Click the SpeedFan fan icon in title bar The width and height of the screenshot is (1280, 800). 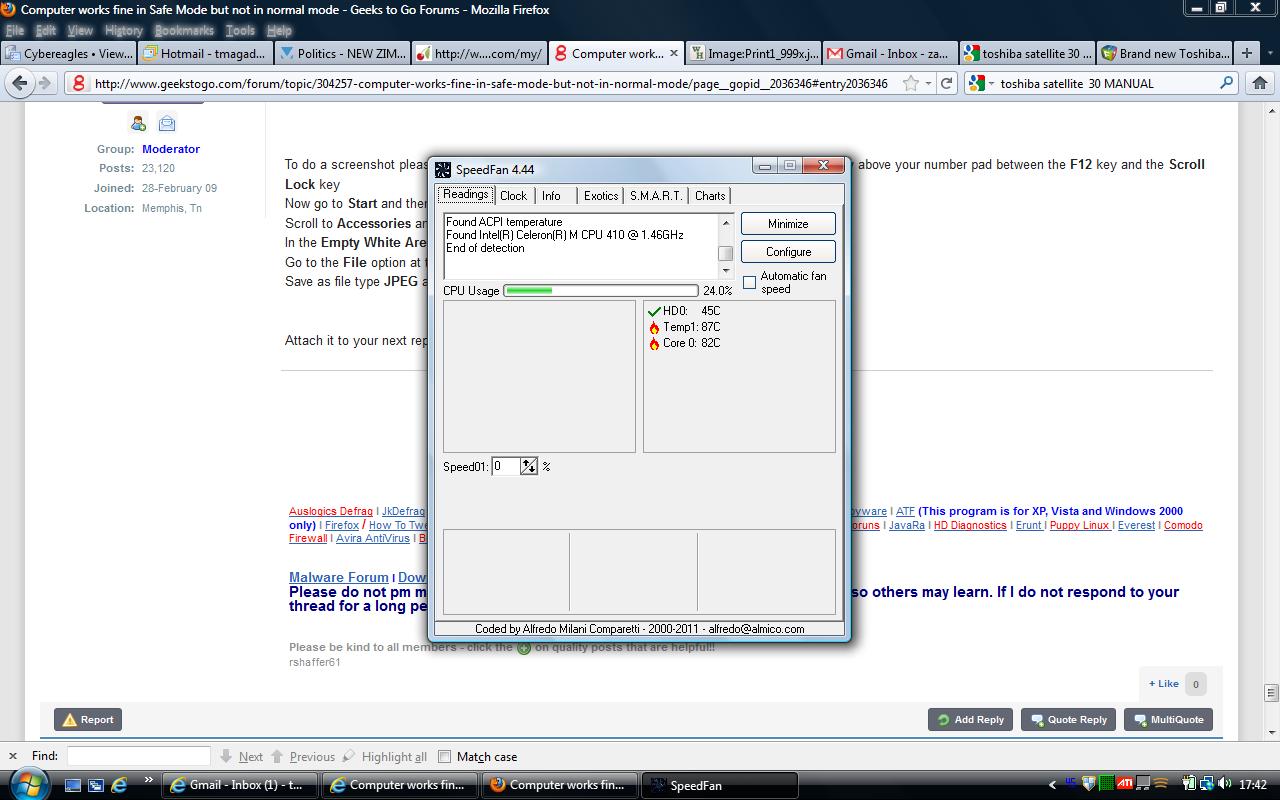(444, 169)
